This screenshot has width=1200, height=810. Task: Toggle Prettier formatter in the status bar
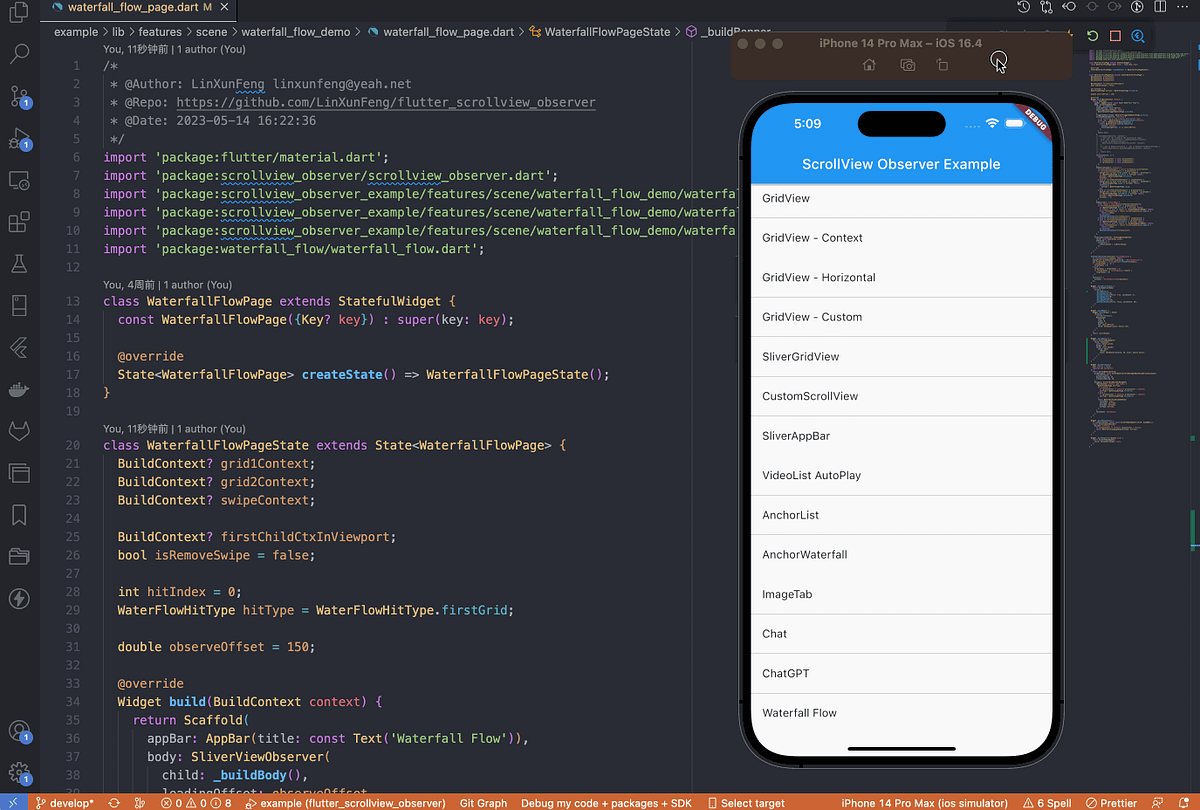1113,802
